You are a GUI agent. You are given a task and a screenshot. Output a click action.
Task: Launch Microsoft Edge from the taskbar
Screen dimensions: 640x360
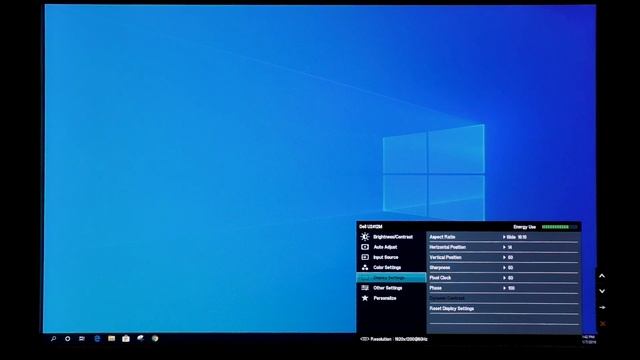click(97, 338)
